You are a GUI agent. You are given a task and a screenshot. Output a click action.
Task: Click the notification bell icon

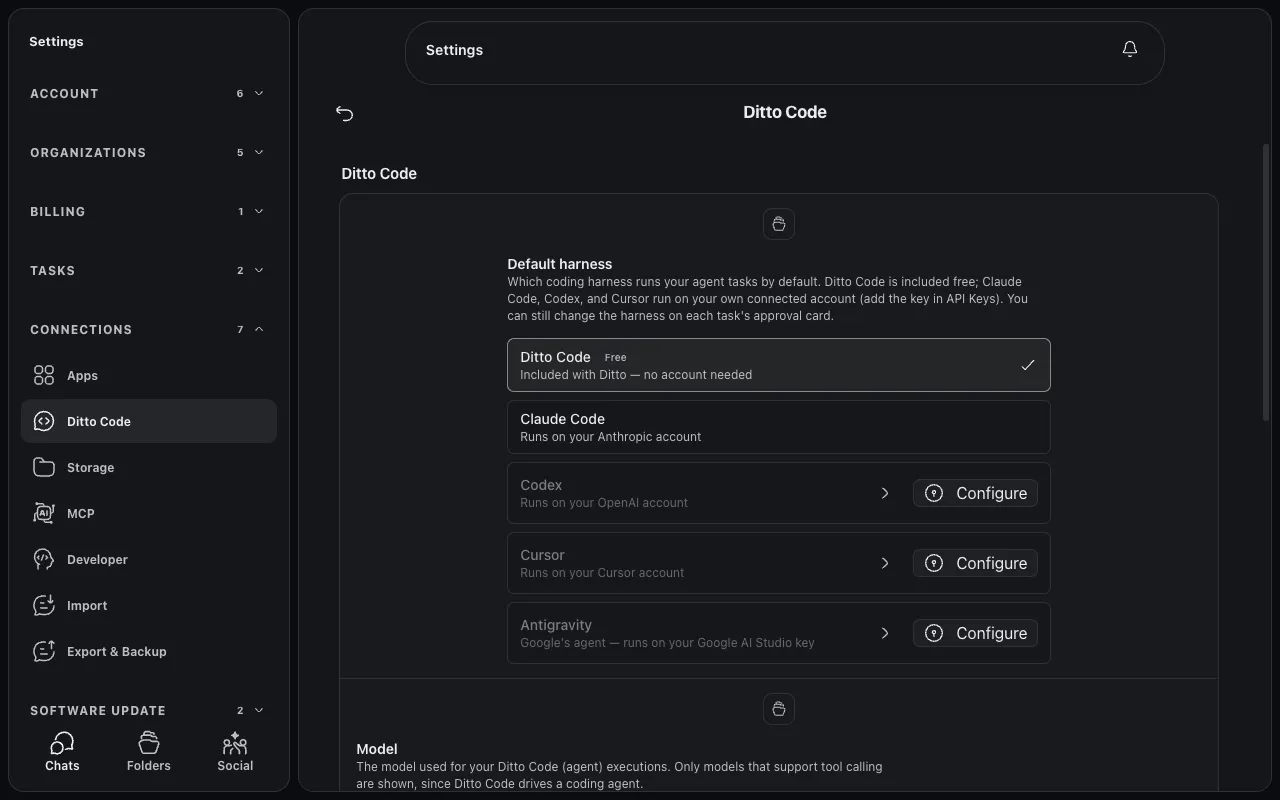click(1130, 49)
